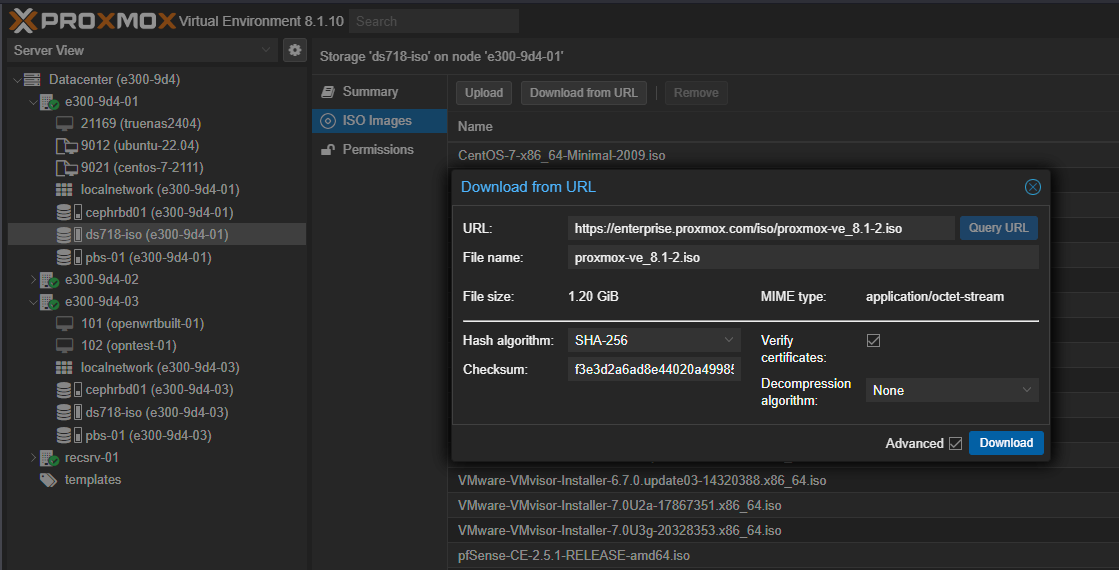Select 101 (openwrtbuilt-01) label in tree
The width and height of the screenshot is (1119, 570).
click(x=143, y=324)
